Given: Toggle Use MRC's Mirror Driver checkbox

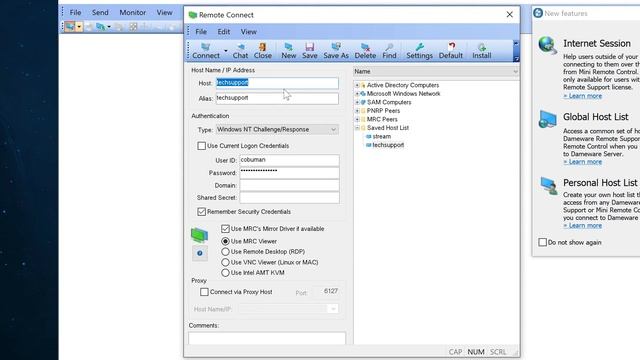Looking at the screenshot, I should [225, 229].
